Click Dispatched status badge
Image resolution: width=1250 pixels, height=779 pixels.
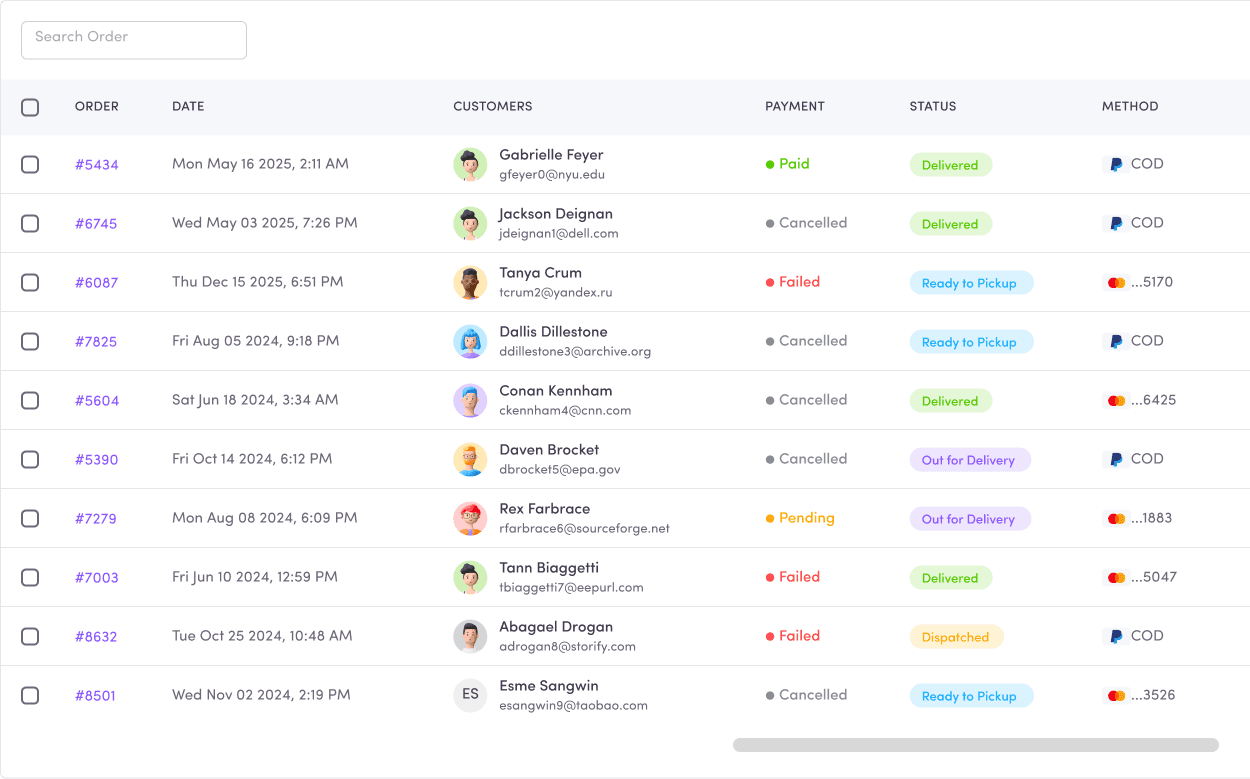[x=955, y=637]
